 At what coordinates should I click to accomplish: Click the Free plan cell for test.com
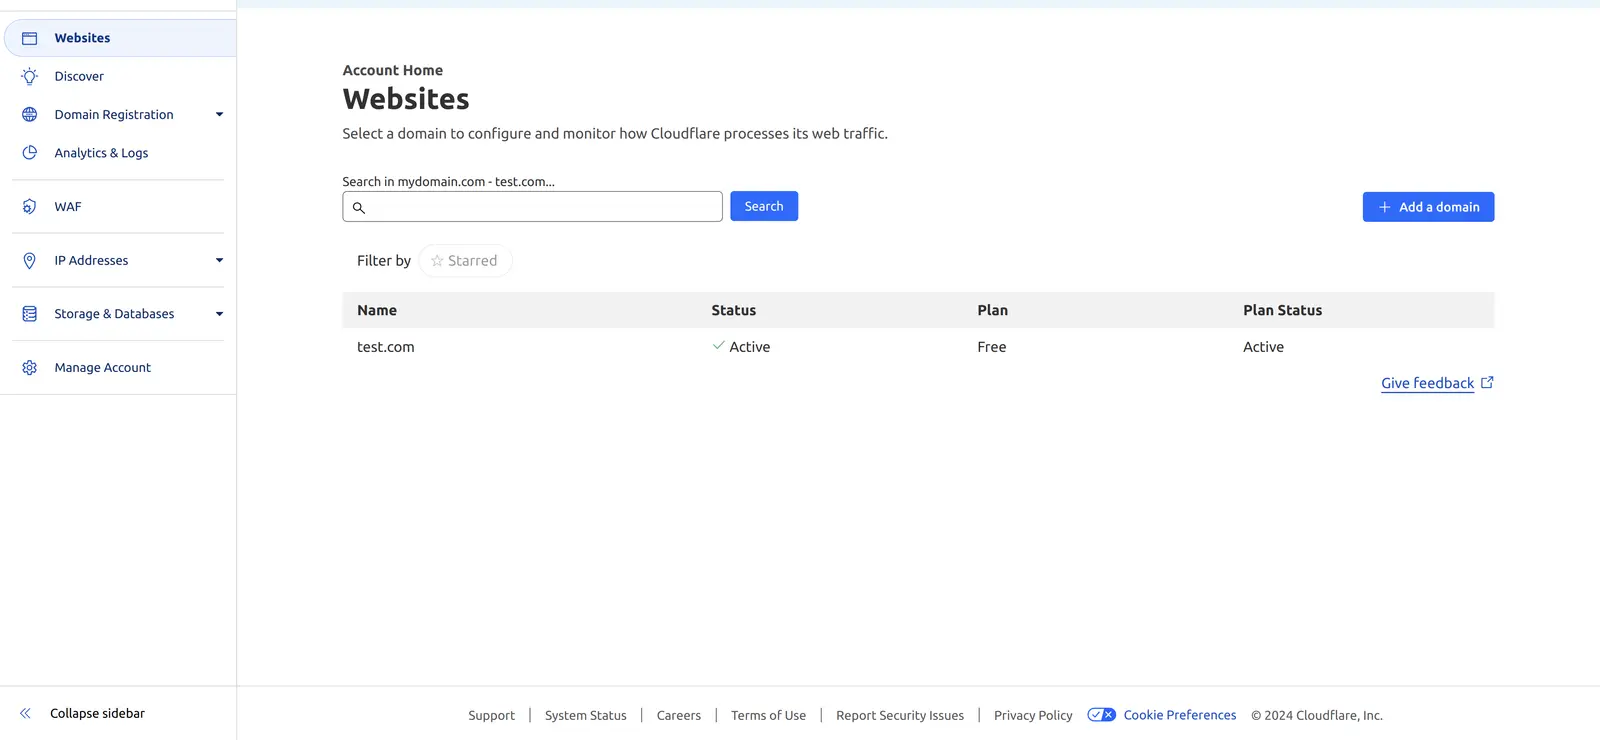[x=992, y=347]
